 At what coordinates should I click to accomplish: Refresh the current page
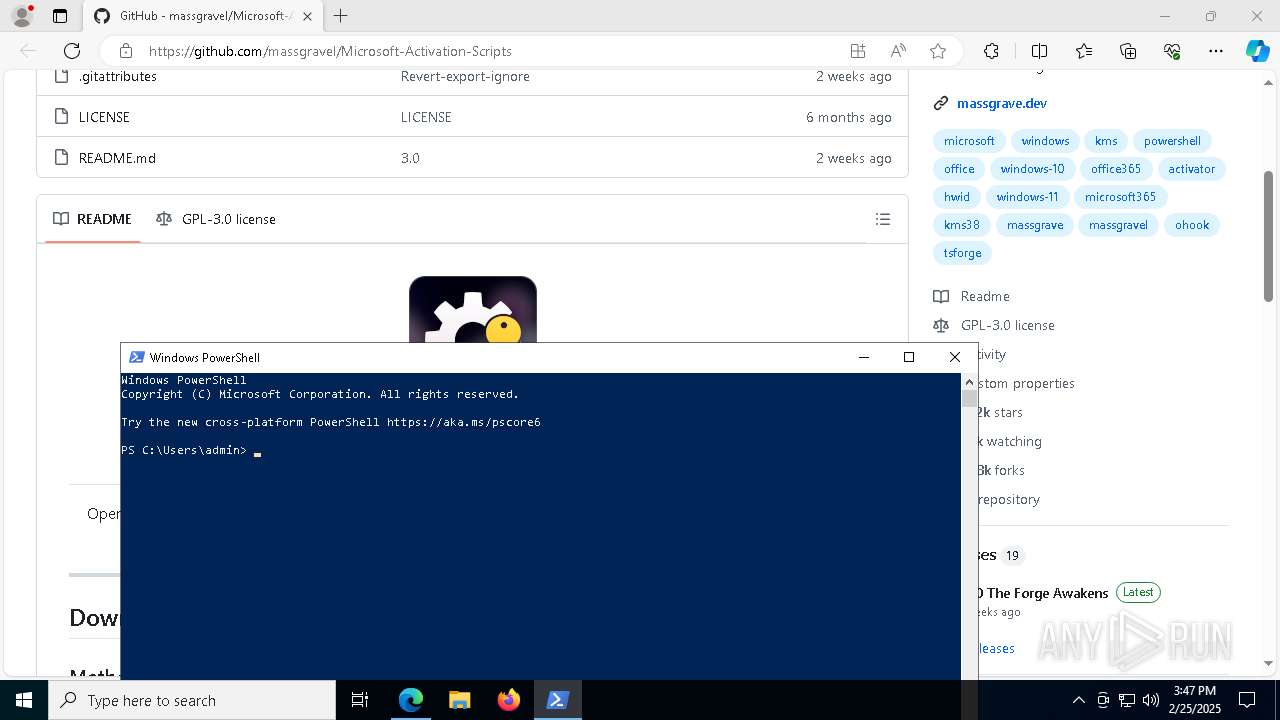coord(72,51)
